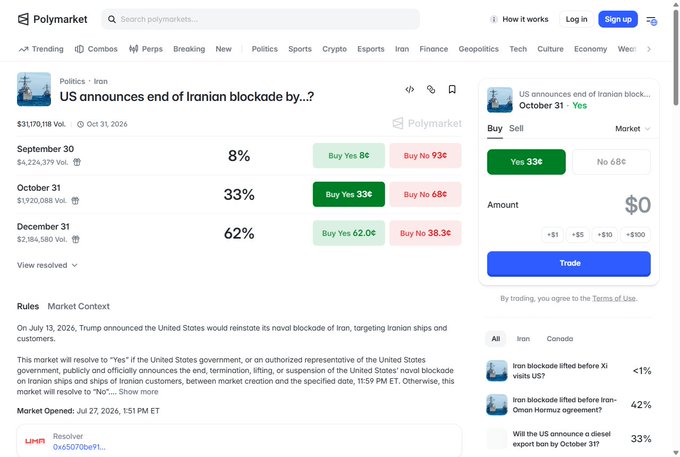The height and width of the screenshot is (457, 680).
Task: Select the Buy tab
Action: coord(494,128)
